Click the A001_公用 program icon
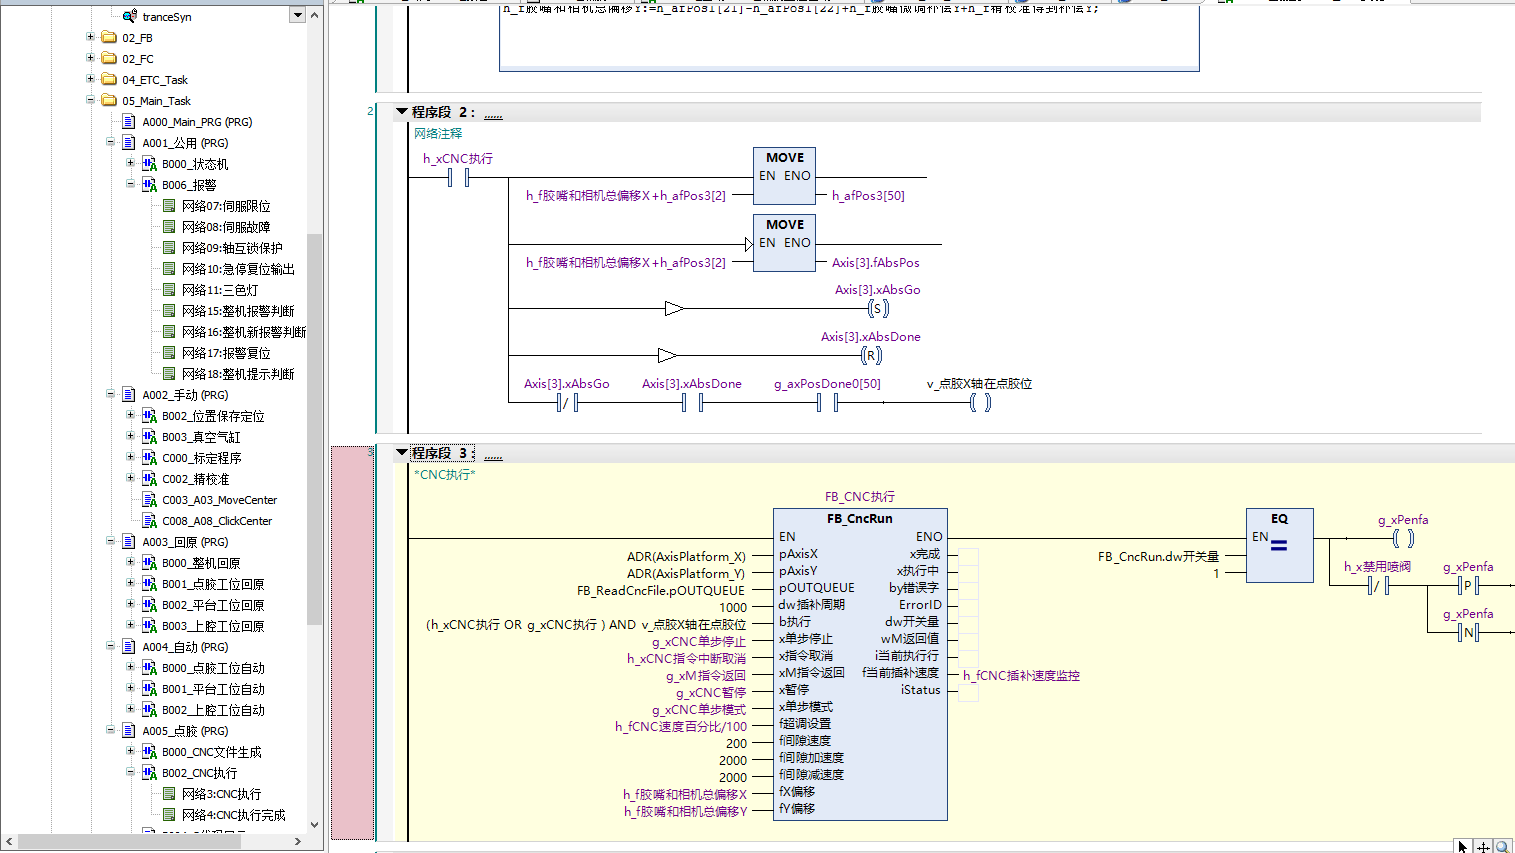1515x853 pixels. click(129, 142)
